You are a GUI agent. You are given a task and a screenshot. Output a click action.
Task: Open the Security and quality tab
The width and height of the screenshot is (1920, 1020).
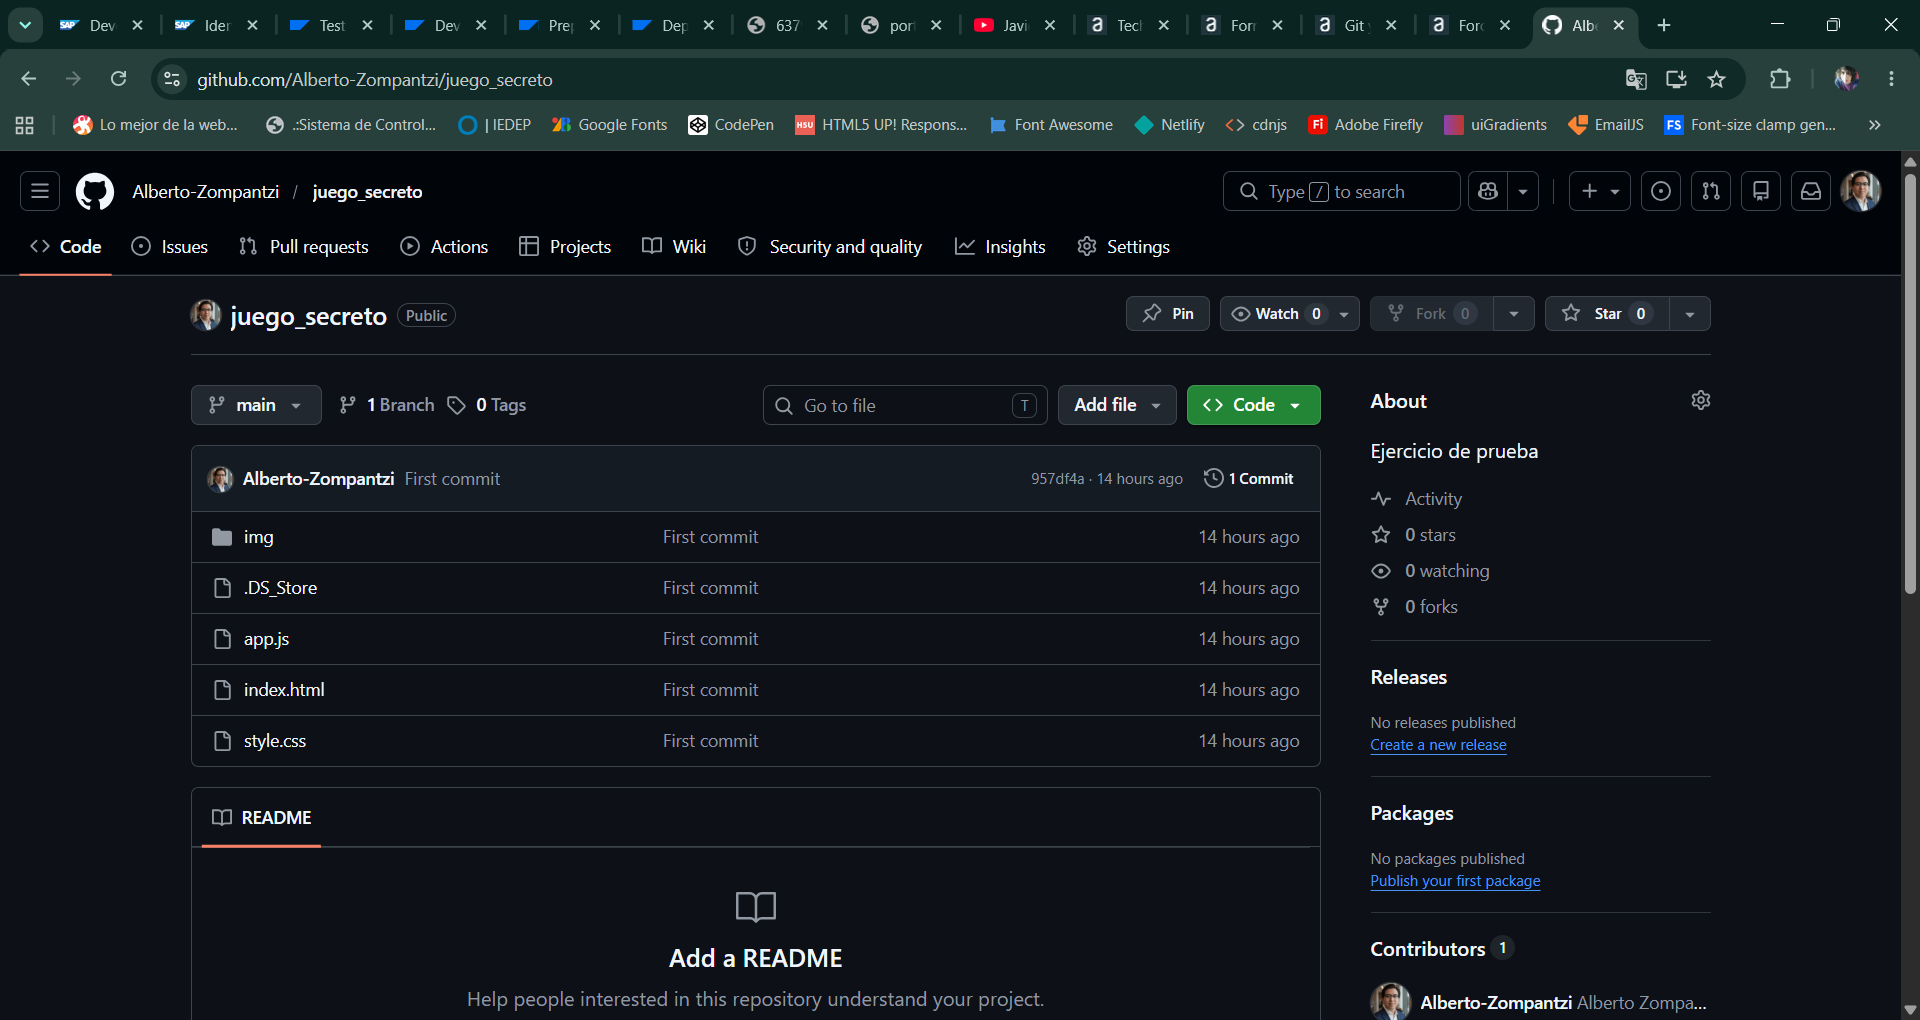tap(830, 247)
